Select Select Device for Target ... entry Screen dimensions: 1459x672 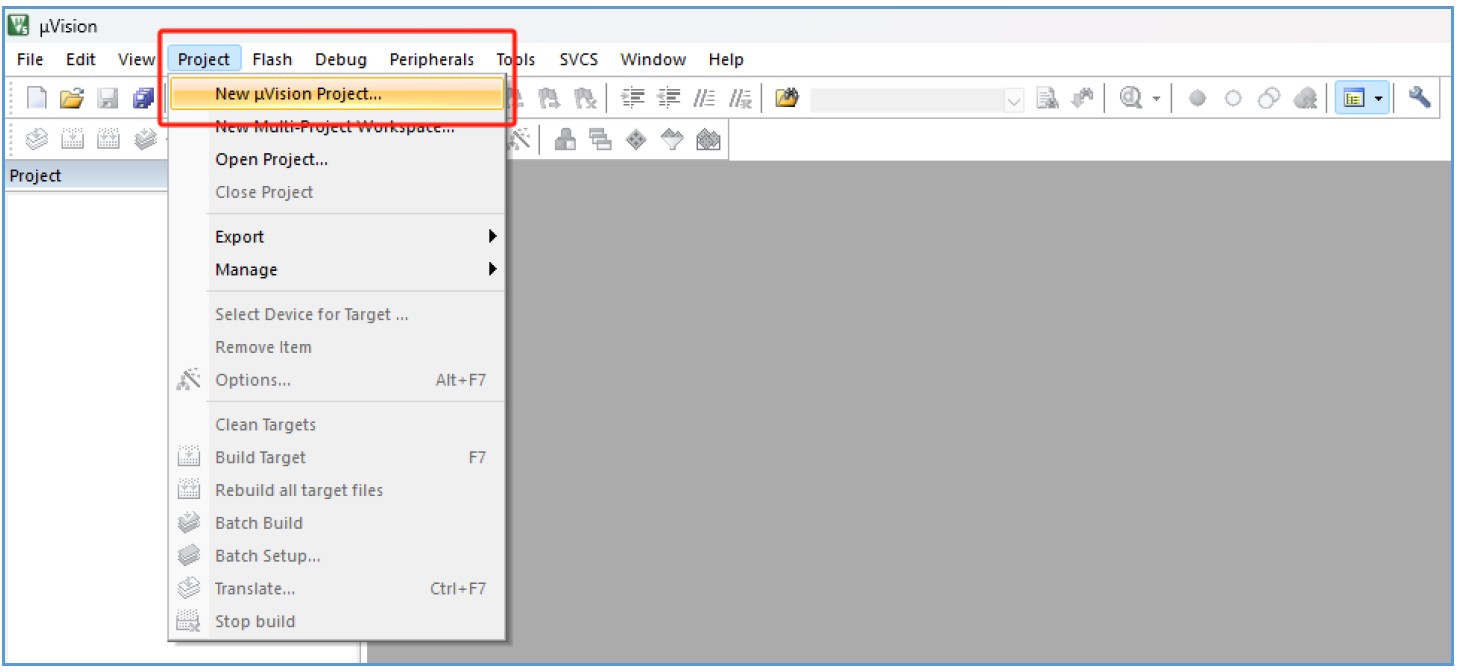(x=336, y=314)
